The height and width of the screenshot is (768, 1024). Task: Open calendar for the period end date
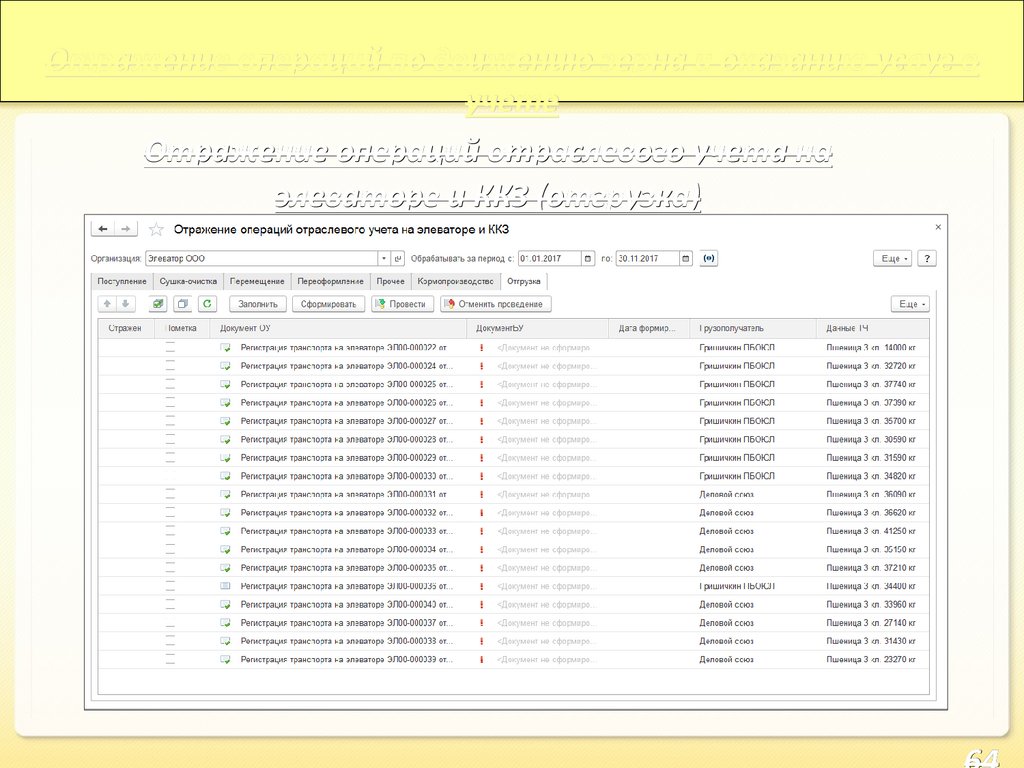[685, 258]
